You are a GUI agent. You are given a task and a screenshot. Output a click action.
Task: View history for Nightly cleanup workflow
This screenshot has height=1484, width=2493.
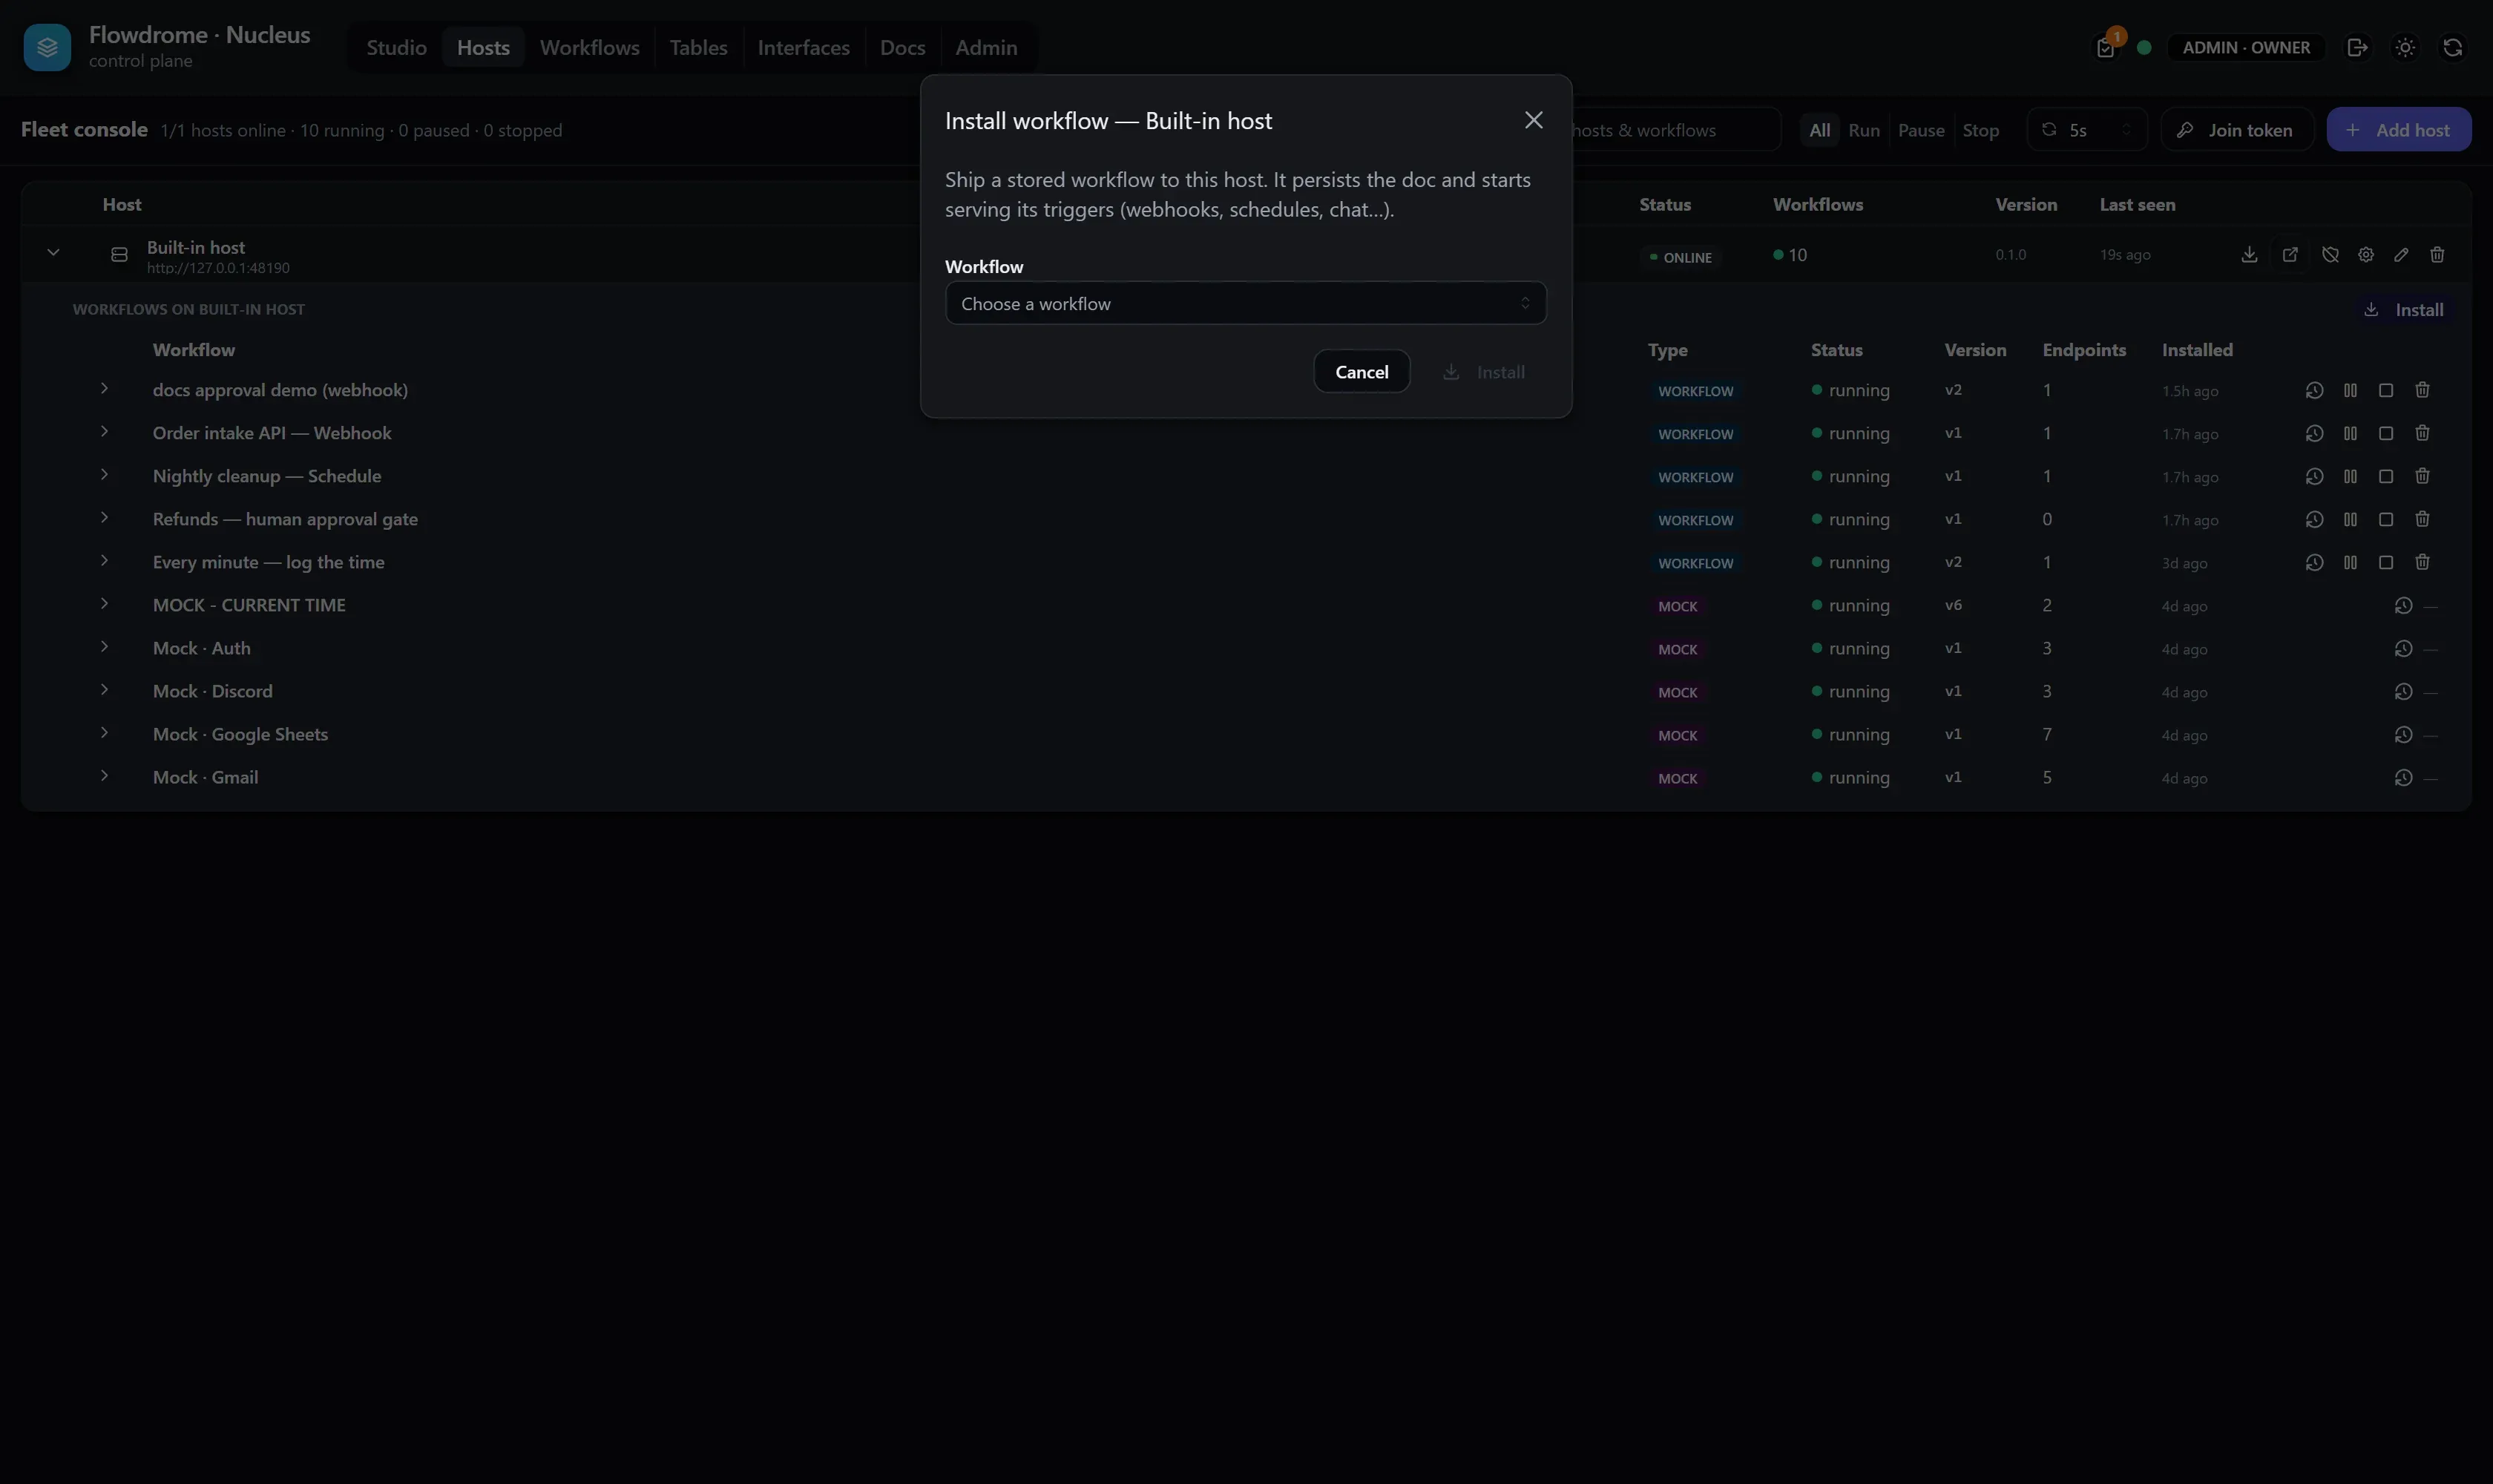coord(2314,476)
